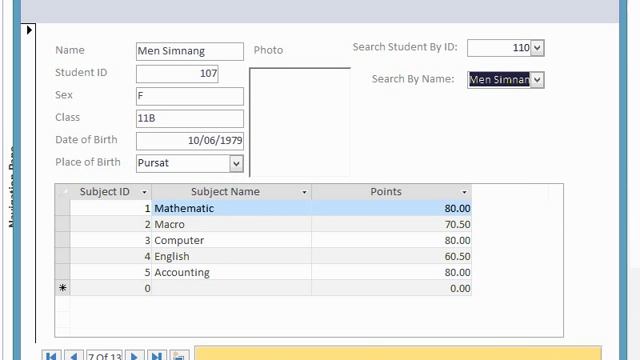Click the select-all corner of subform datasheet

coord(62,192)
